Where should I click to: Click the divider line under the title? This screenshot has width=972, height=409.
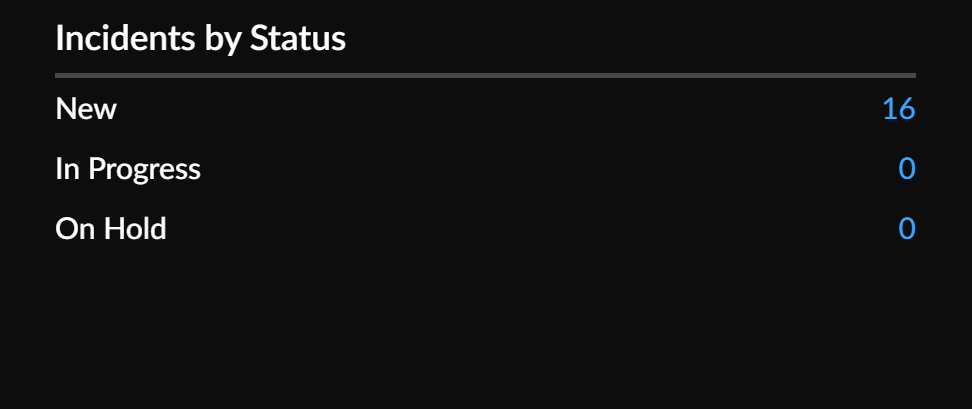coord(485,75)
